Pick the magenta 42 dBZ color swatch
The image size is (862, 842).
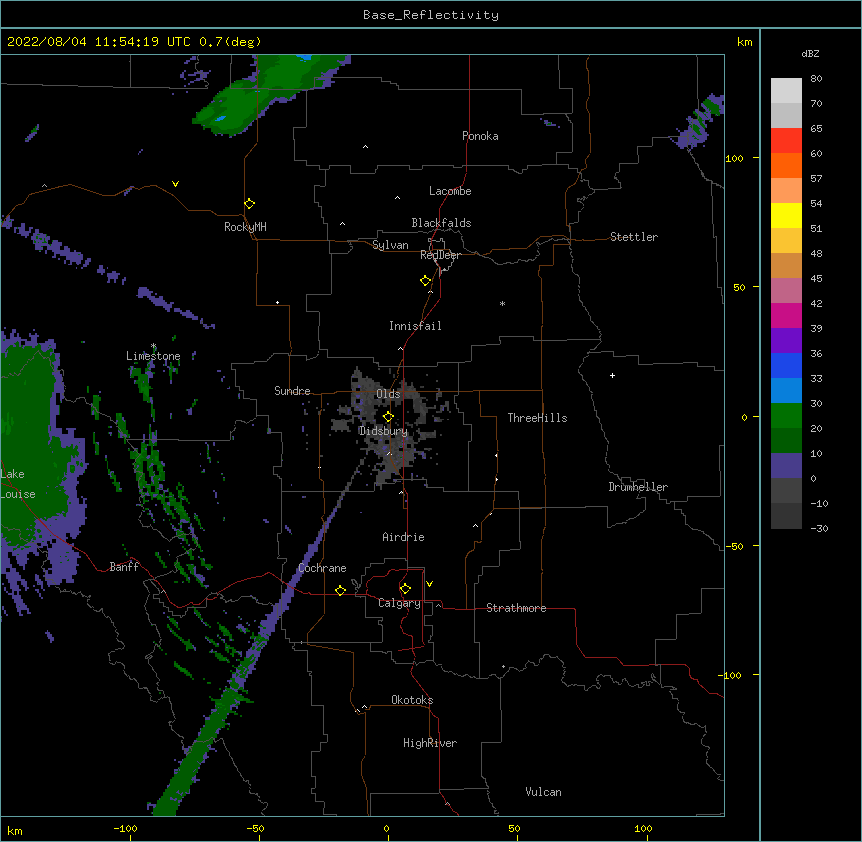click(786, 315)
